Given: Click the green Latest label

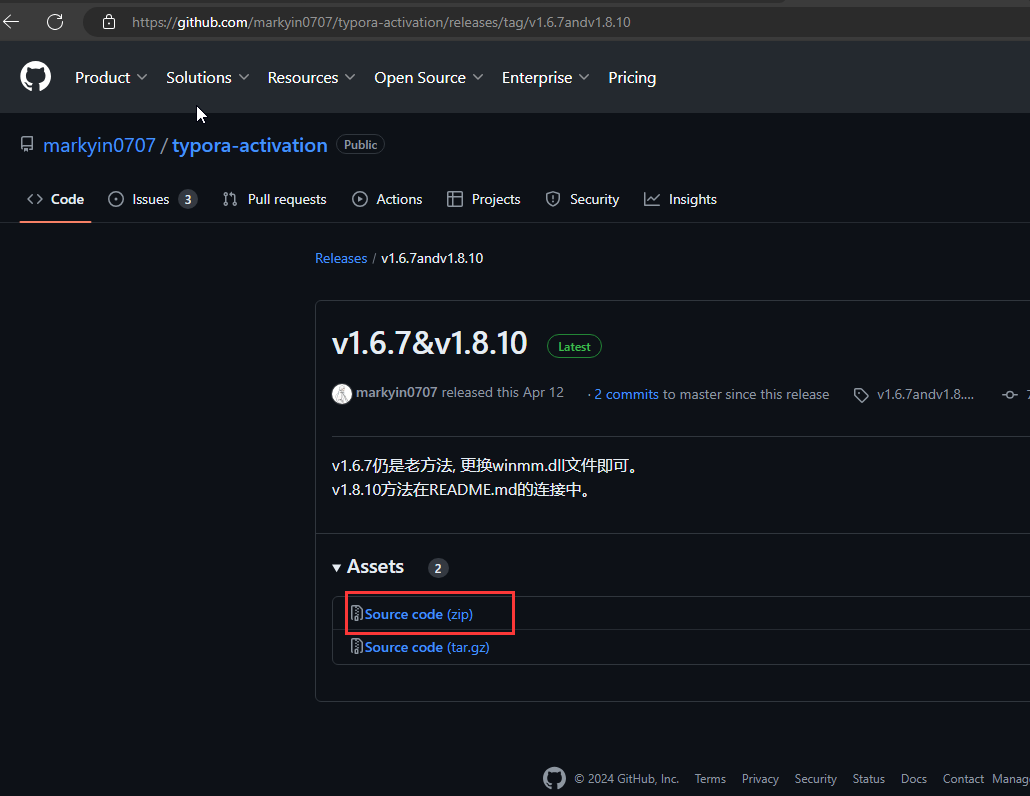Looking at the screenshot, I should coord(574,347).
